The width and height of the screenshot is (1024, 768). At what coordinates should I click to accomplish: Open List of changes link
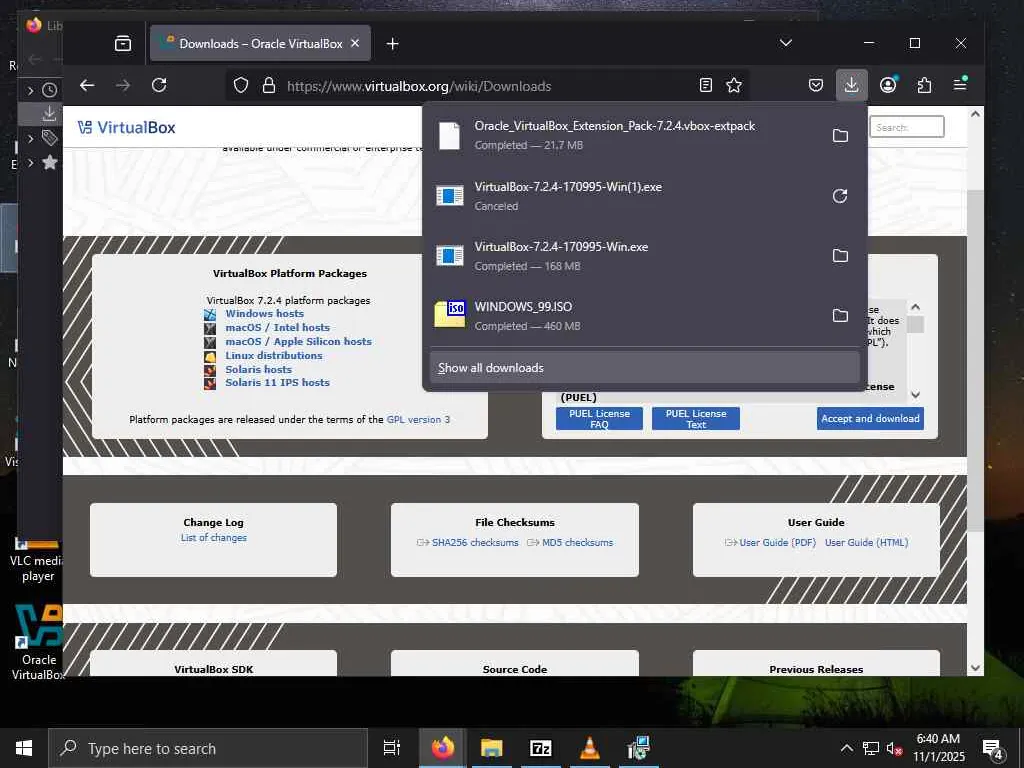coord(214,537)
